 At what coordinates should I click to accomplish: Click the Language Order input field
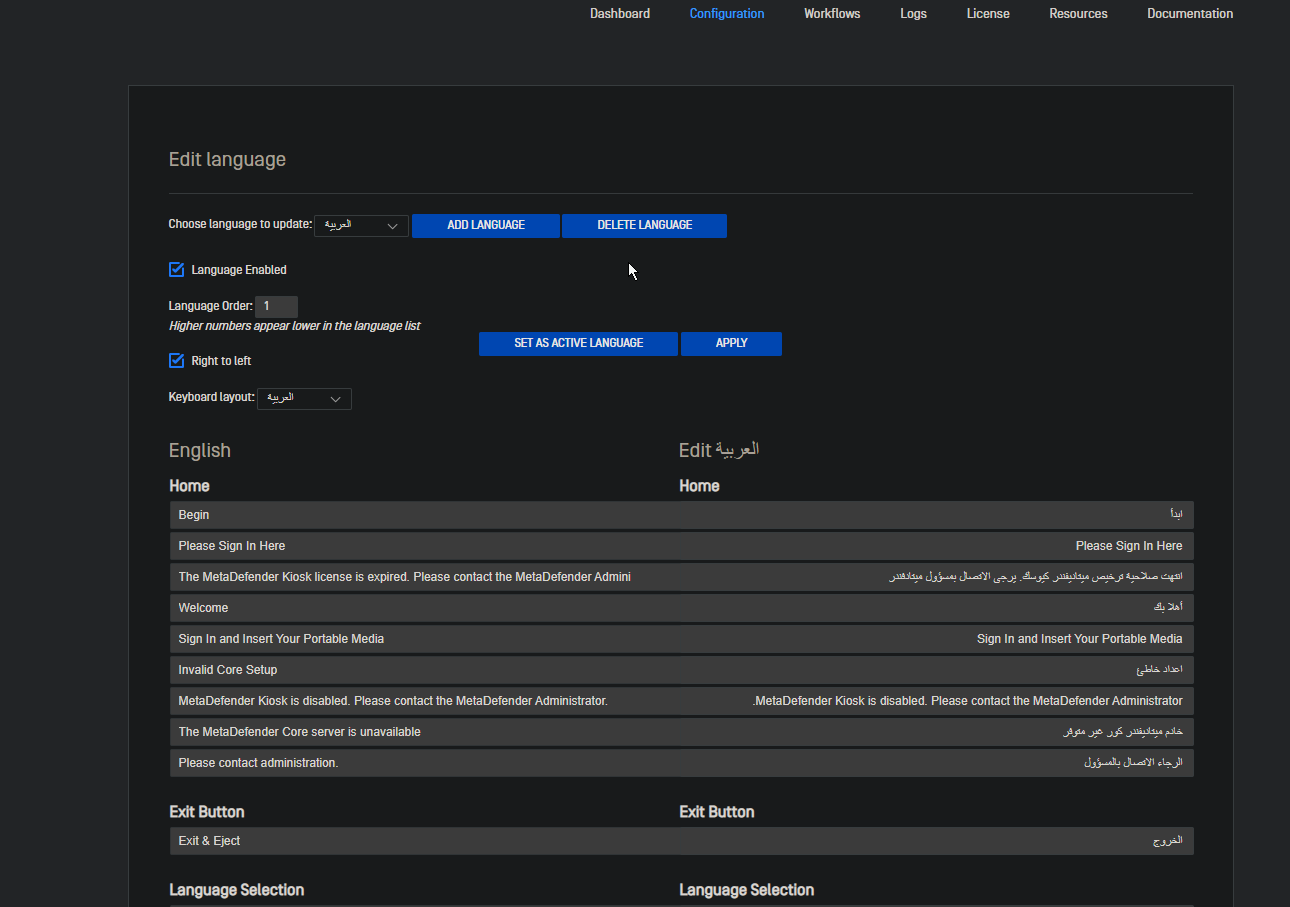point(276,307)
